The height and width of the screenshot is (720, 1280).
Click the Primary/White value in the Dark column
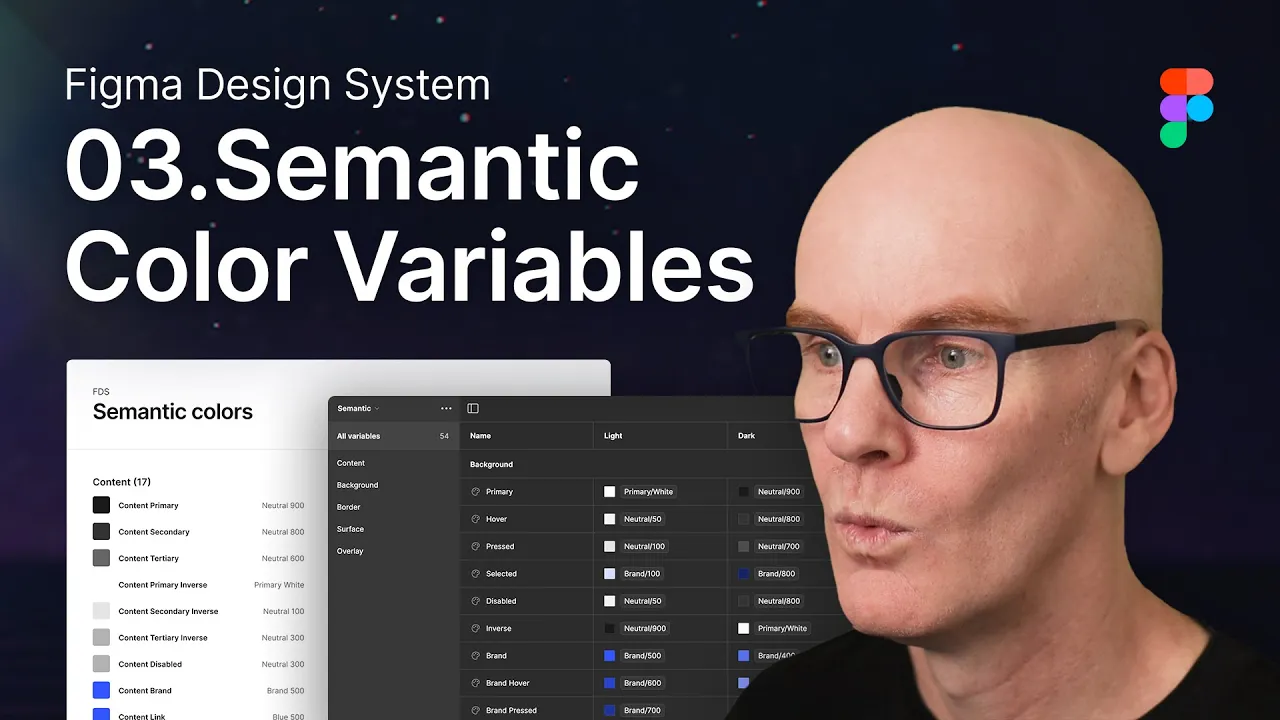tap(782, 628)
